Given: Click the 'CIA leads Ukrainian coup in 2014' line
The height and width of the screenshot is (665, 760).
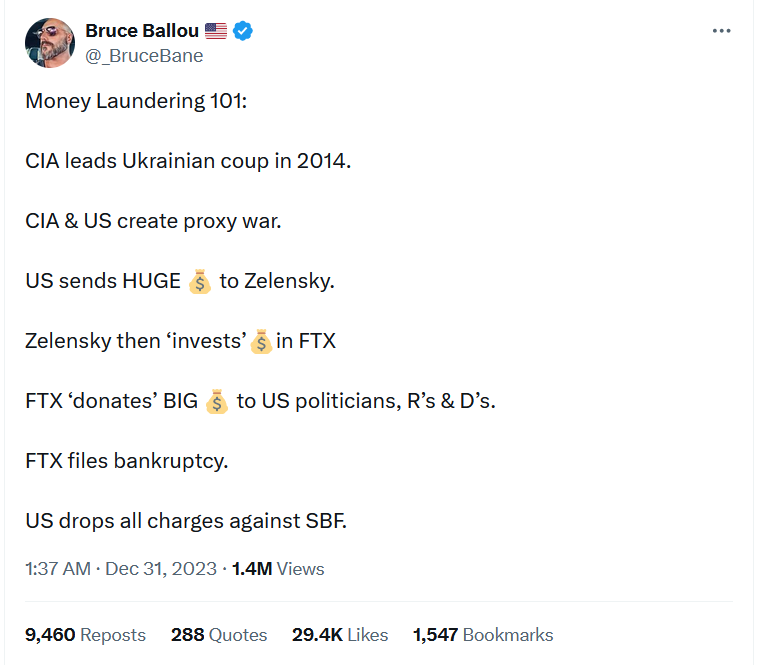Looking at the screenshot, I should point(188,161).
